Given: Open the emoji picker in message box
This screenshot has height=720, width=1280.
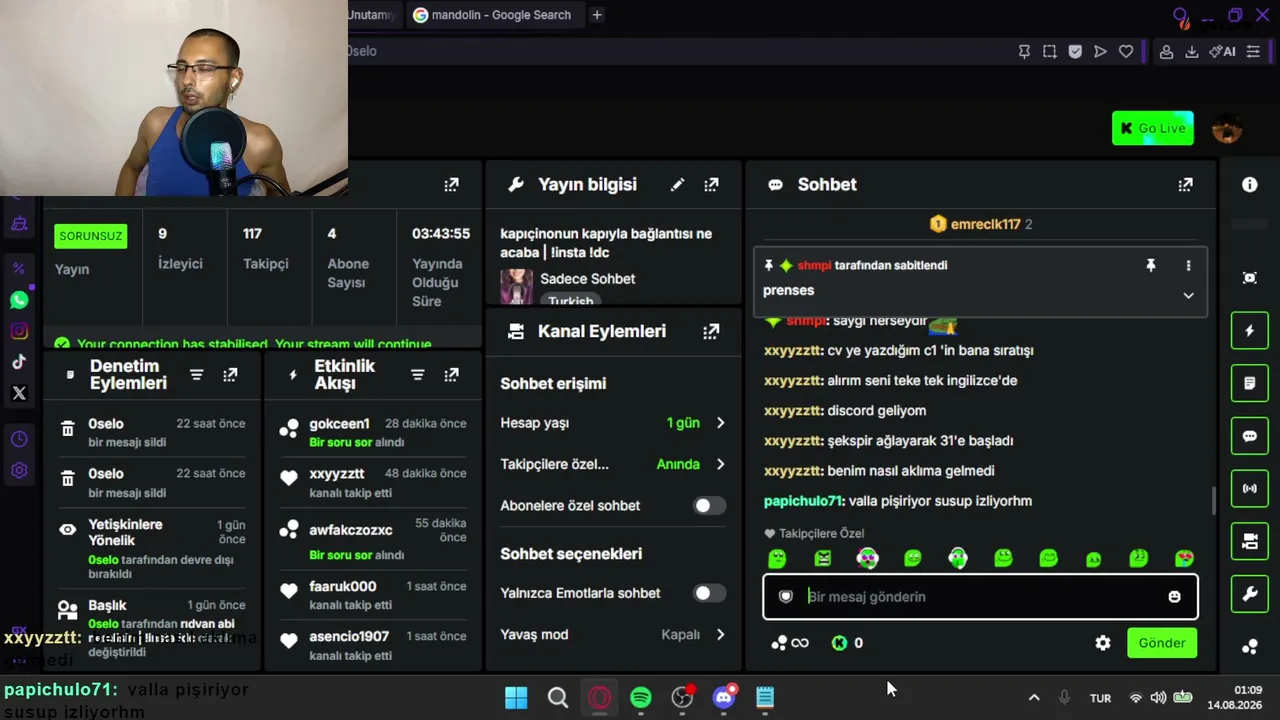Looking at the screenshot, I should click(x=1174, y=596).
